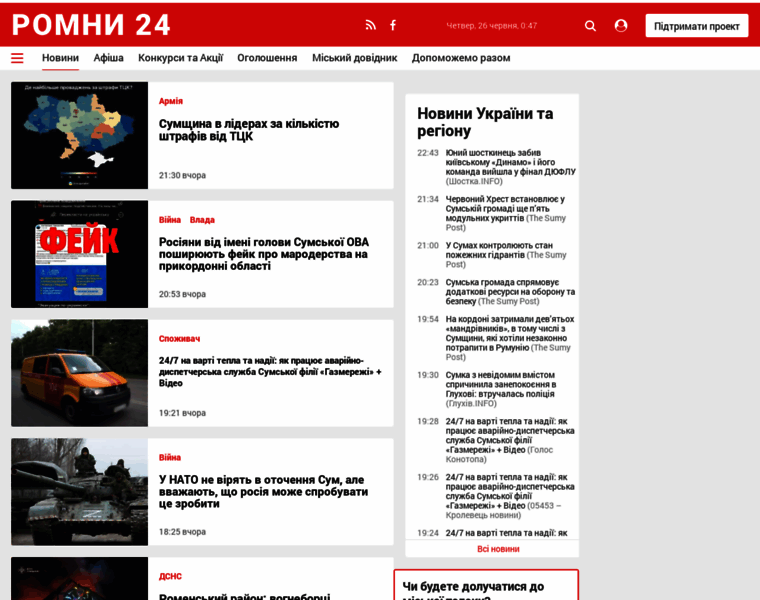Click the ФЕЙК article thumbnail
760x600 pixels.
79,254
